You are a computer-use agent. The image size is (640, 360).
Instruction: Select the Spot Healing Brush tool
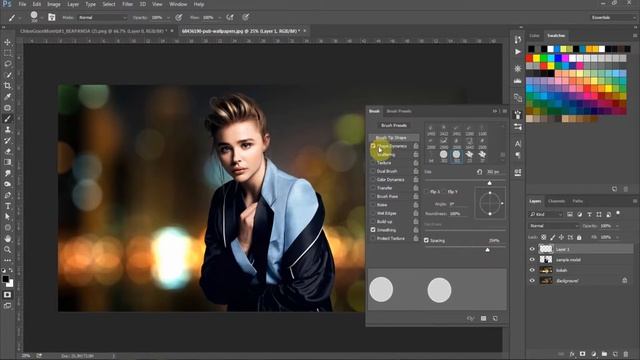(7, 108)
